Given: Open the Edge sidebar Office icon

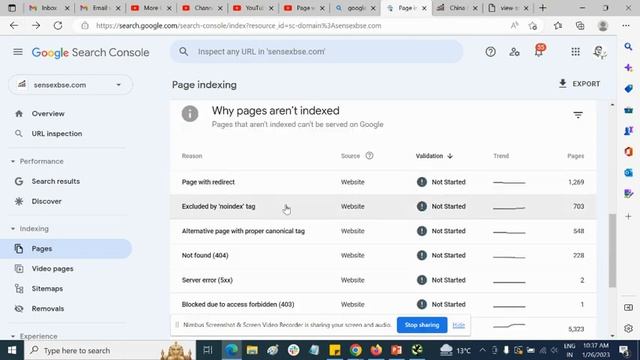Looking at the screenshot, I should (x=628, y=151).
